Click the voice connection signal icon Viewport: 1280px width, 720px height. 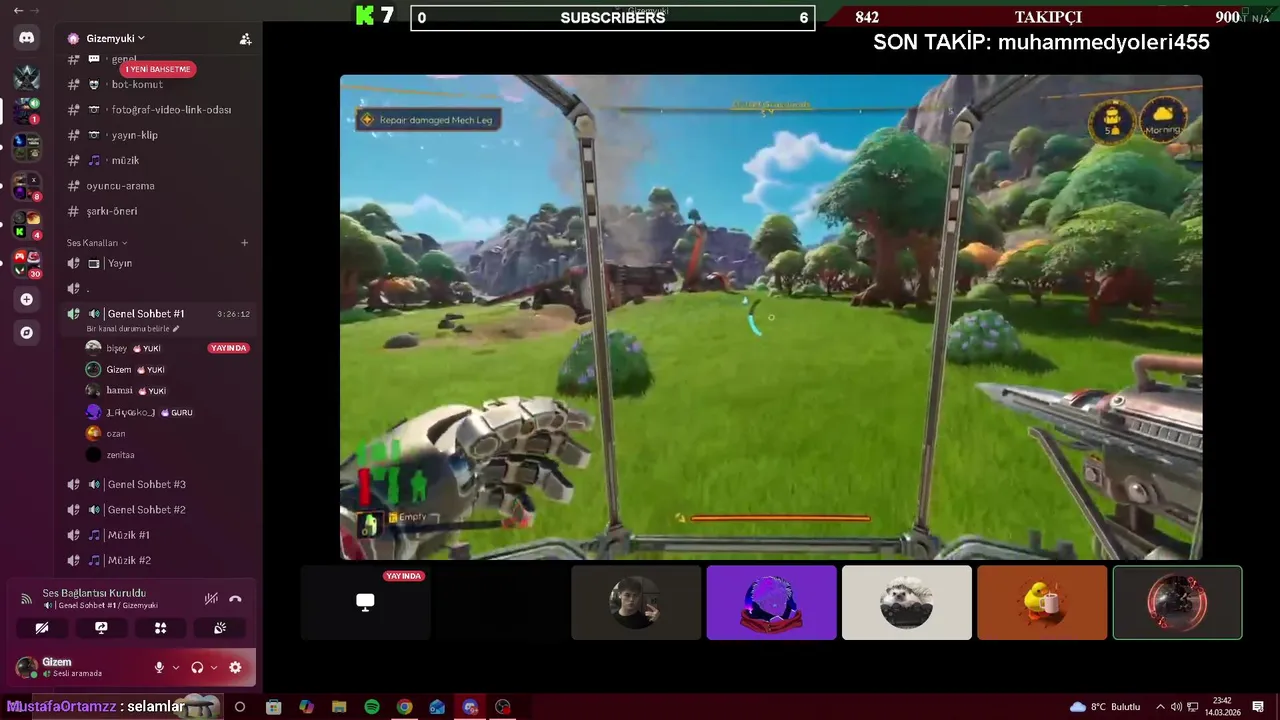[26, 599]
